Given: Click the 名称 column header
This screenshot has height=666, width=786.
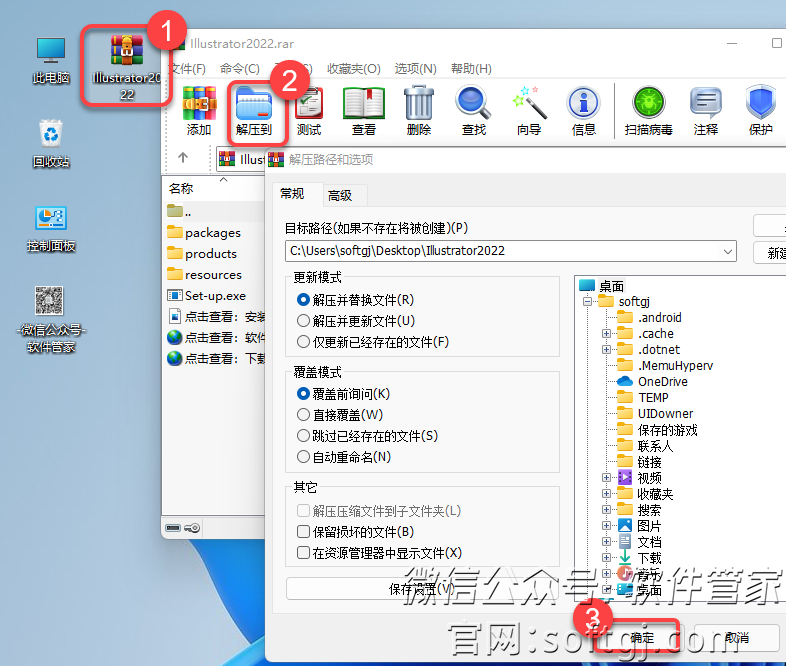Looking at the screenshot, I should 181,189.
